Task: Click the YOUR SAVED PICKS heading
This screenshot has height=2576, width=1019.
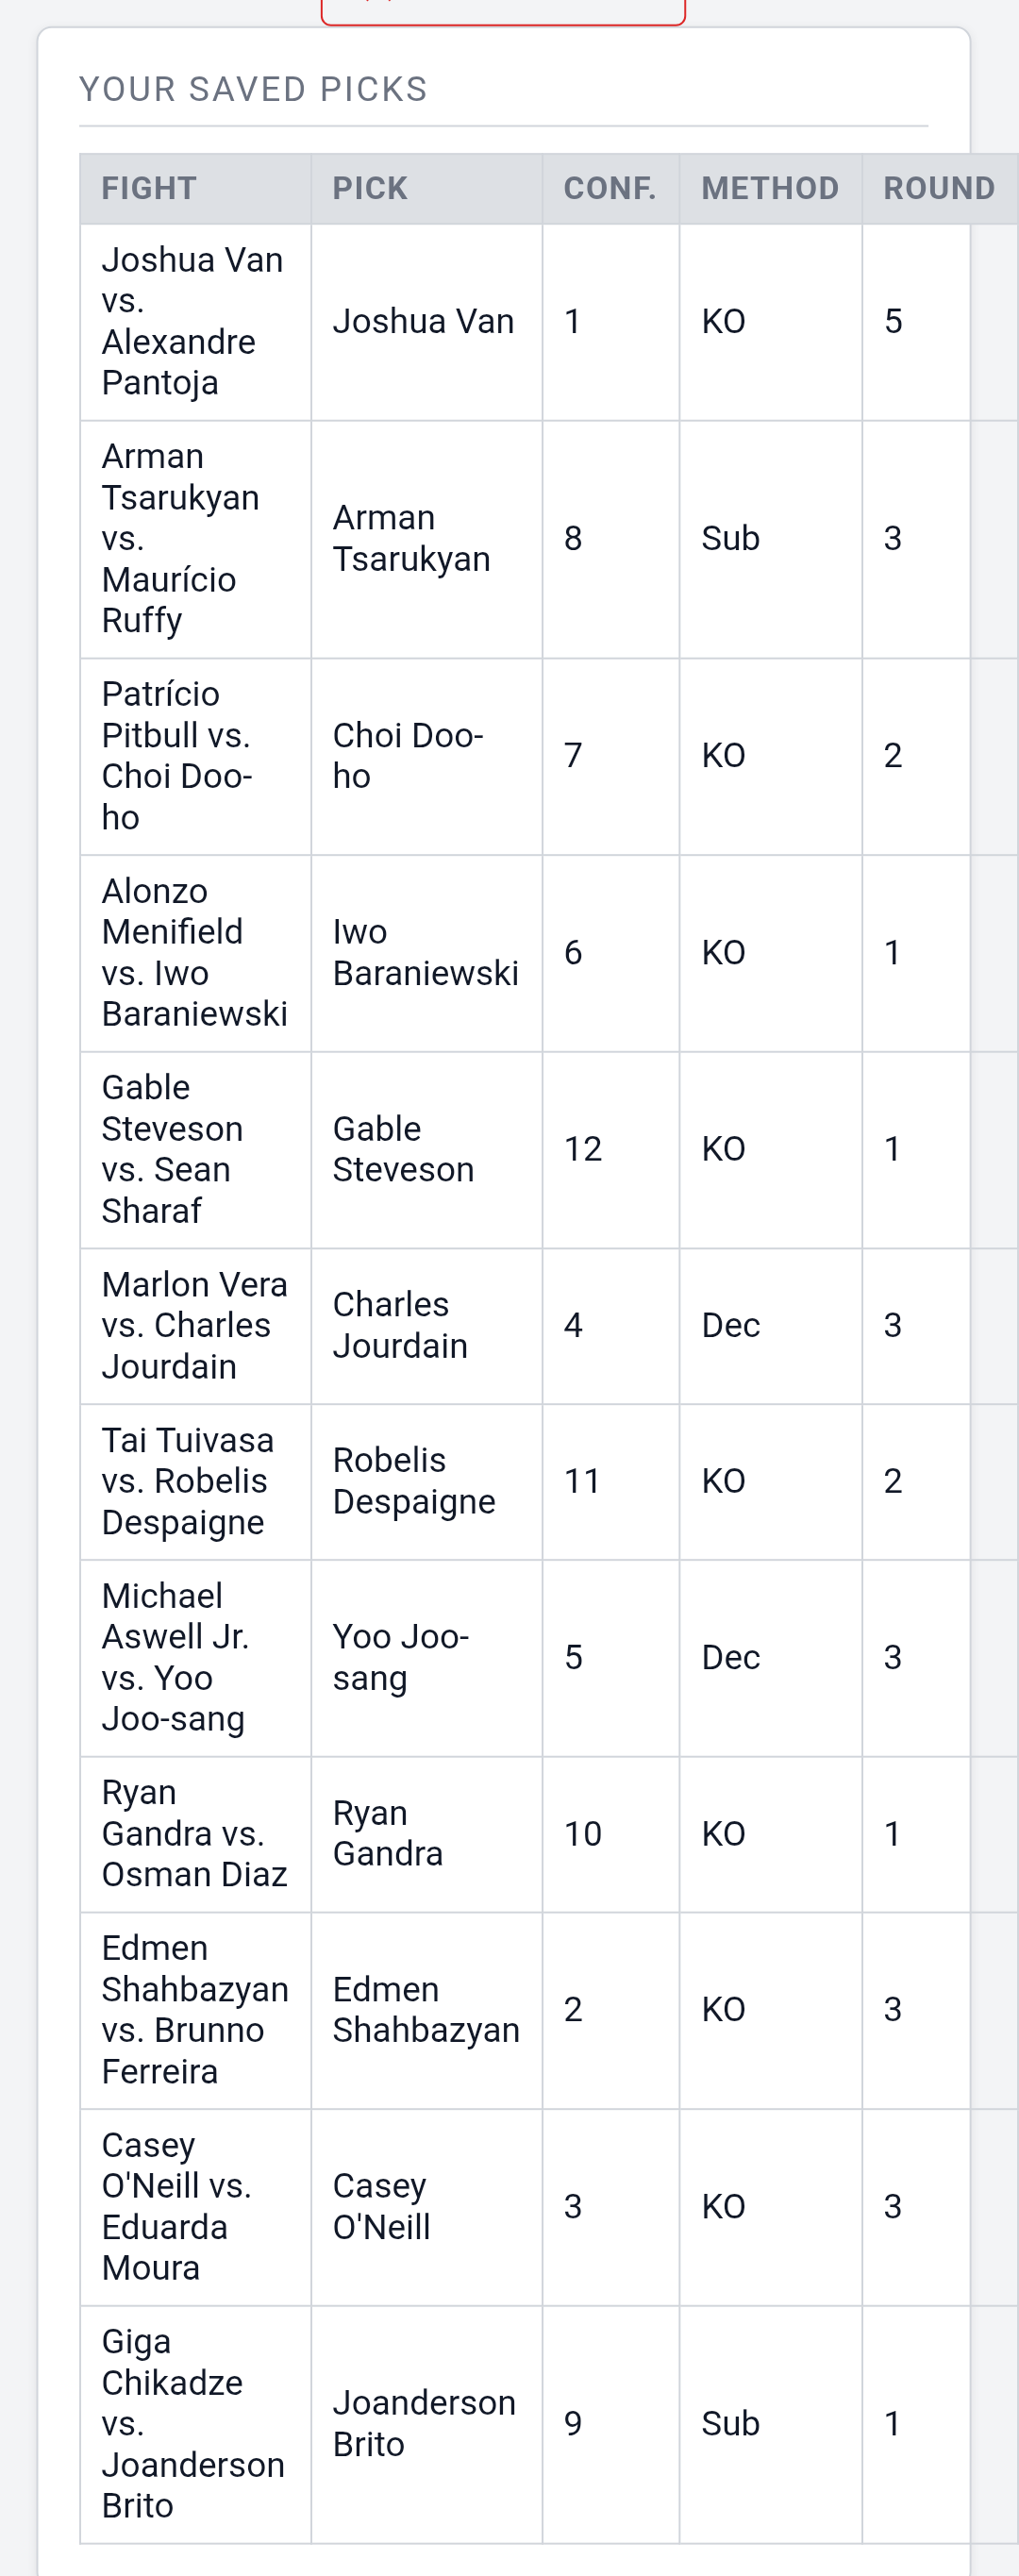Action: point(253,89)
